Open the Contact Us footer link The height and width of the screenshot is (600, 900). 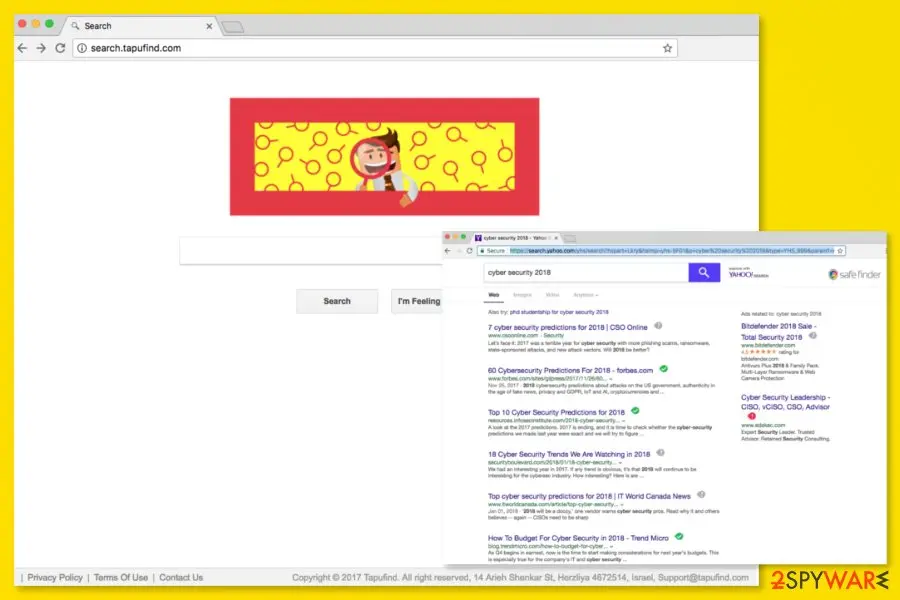point(181,578)
